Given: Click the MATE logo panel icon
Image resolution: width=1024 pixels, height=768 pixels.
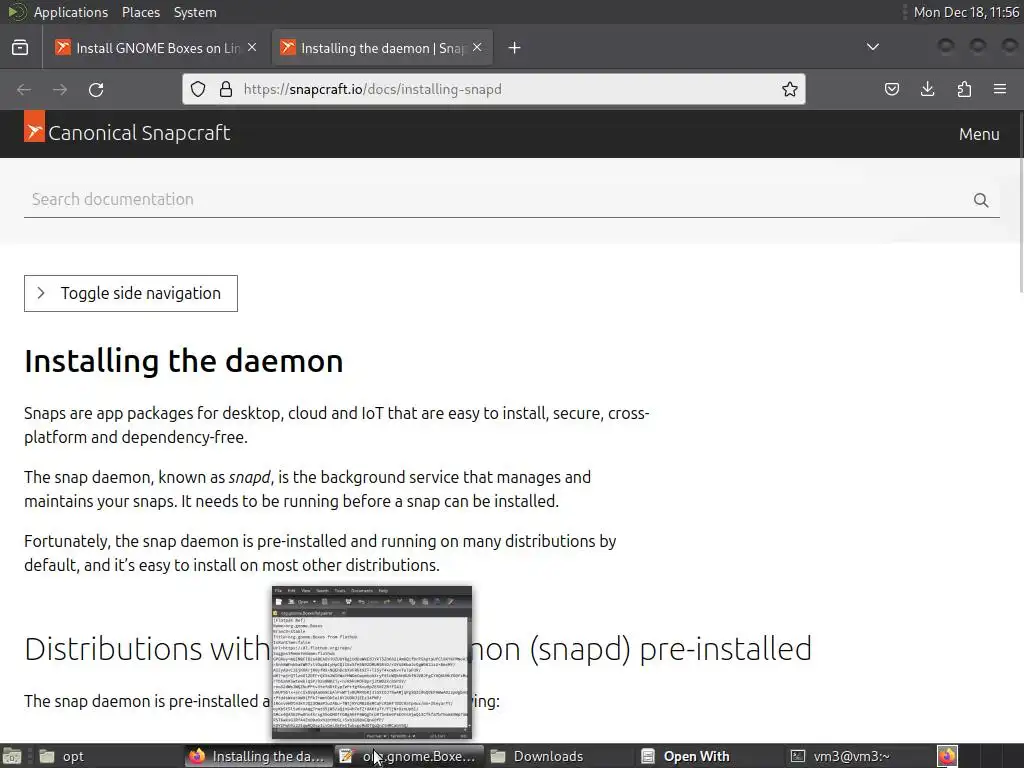Looking at the screenshot, I should (x=16, y=12).
